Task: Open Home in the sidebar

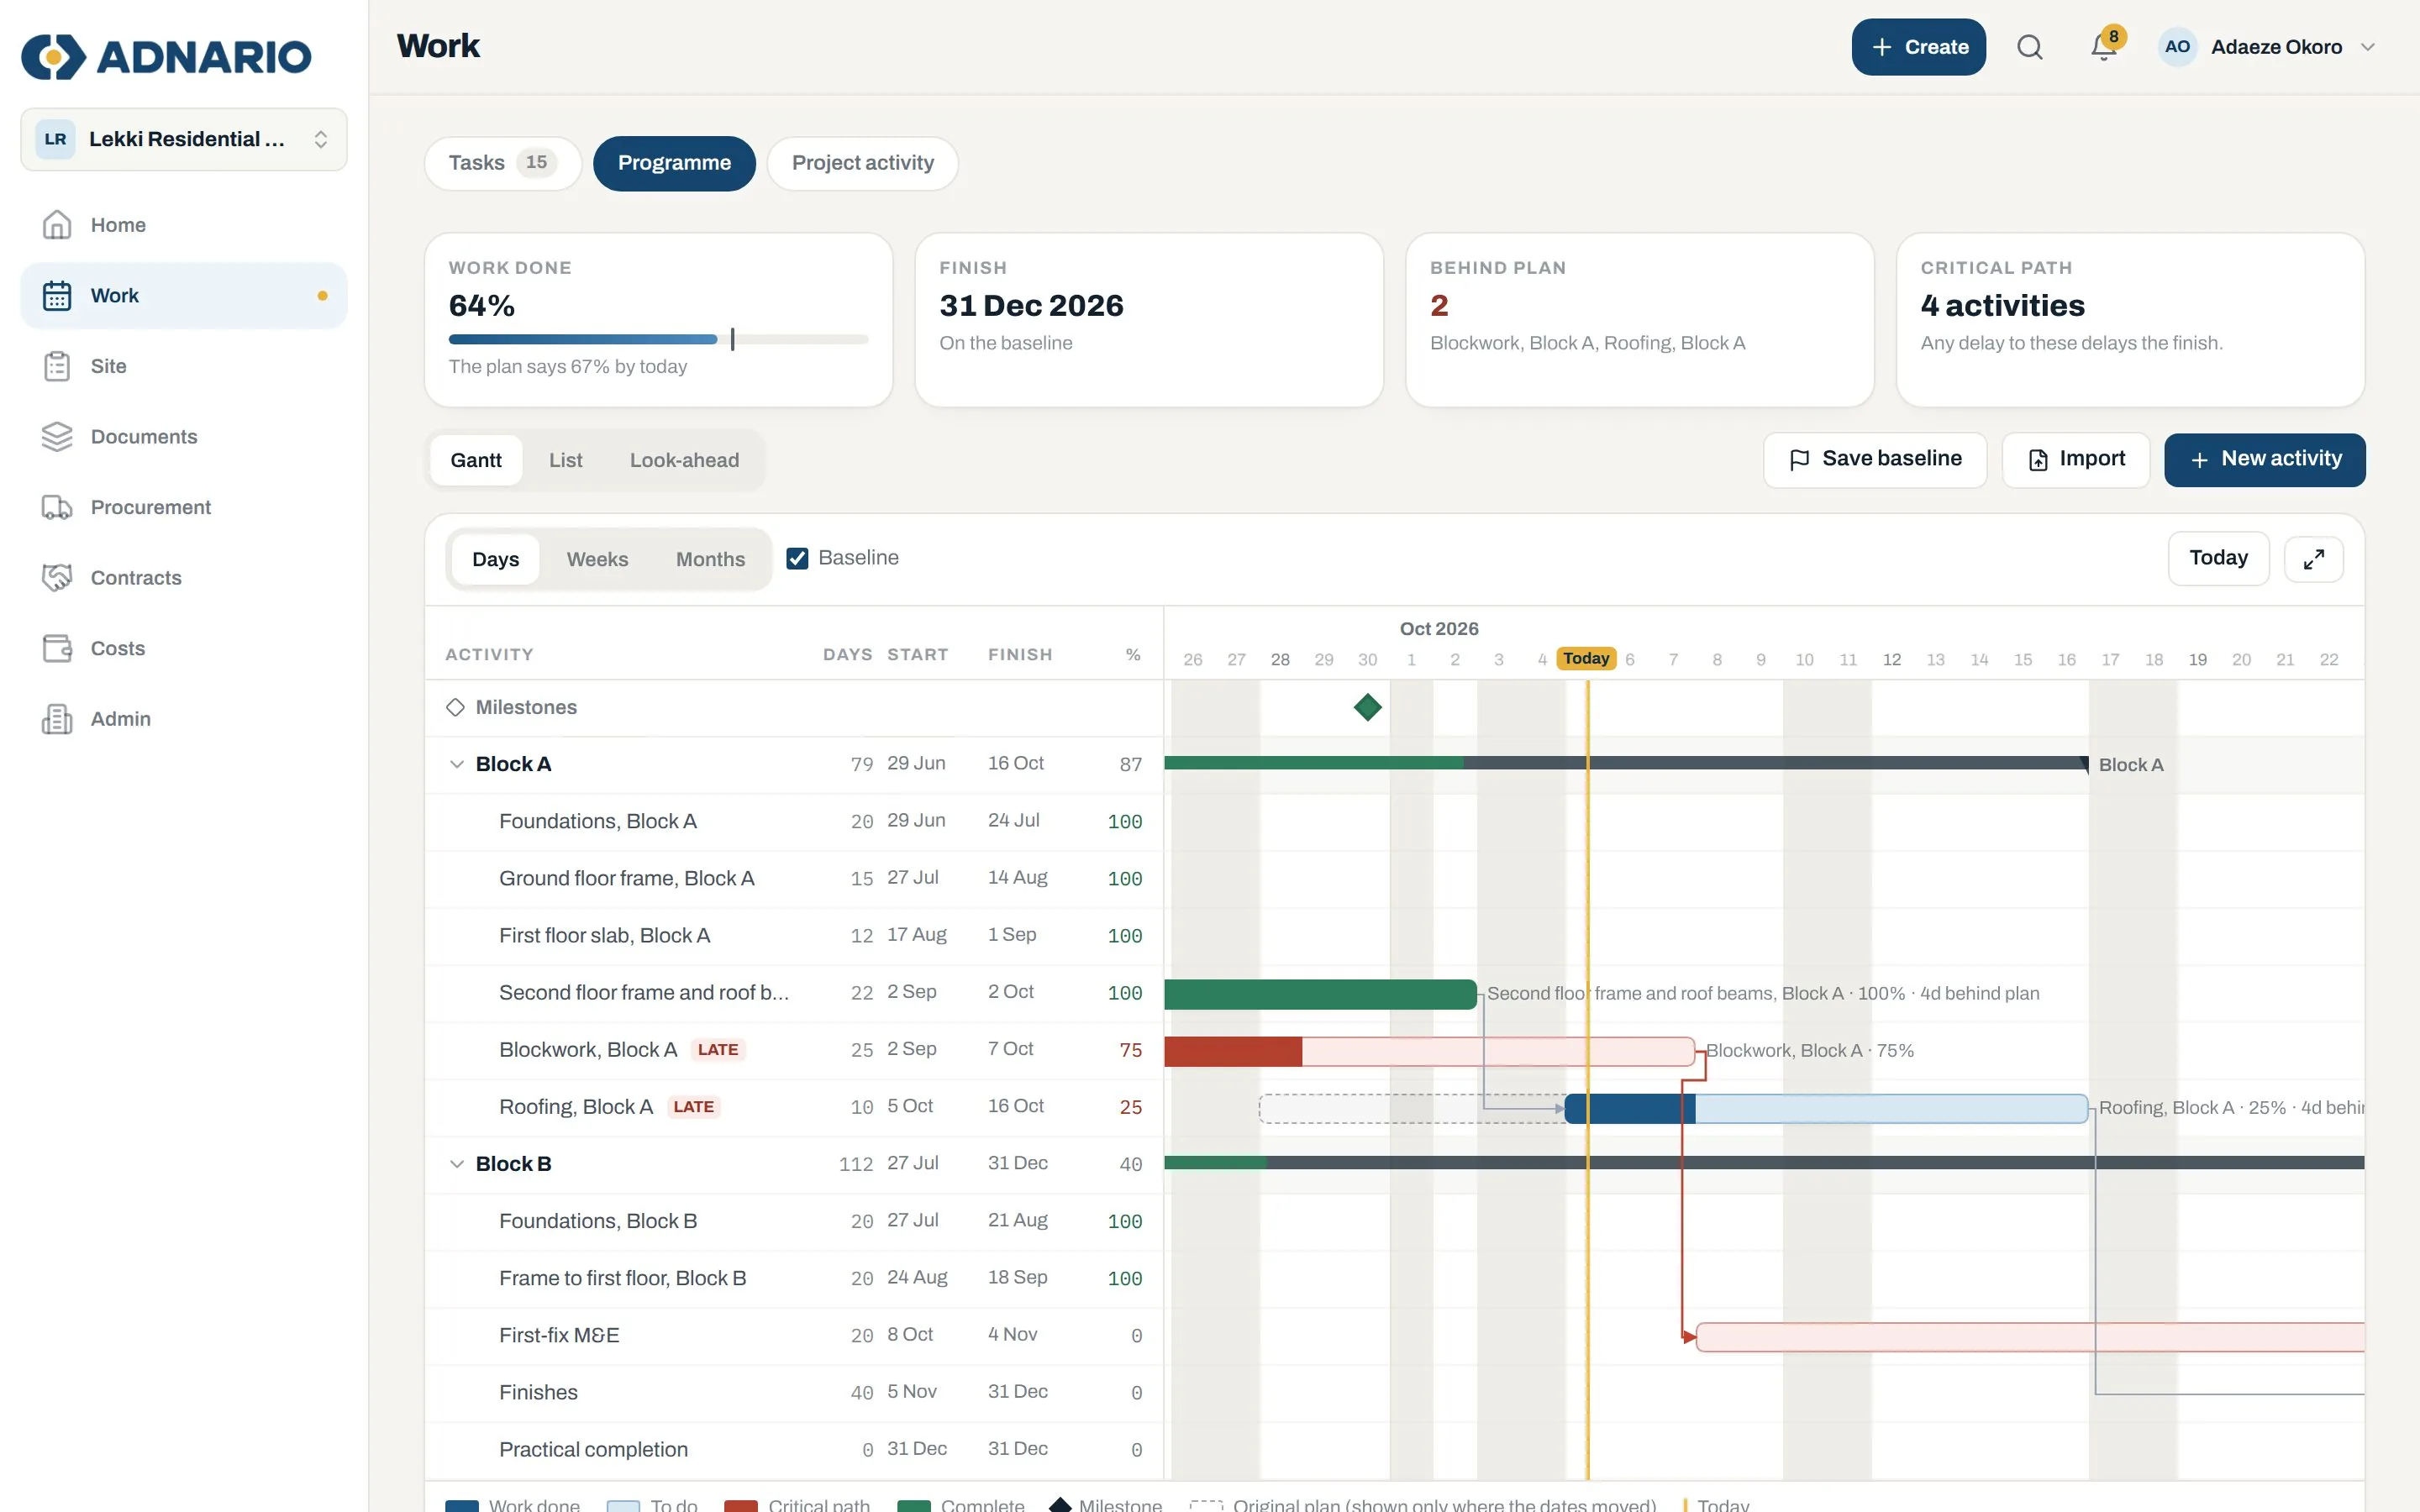Action: [x=184, y=225]
